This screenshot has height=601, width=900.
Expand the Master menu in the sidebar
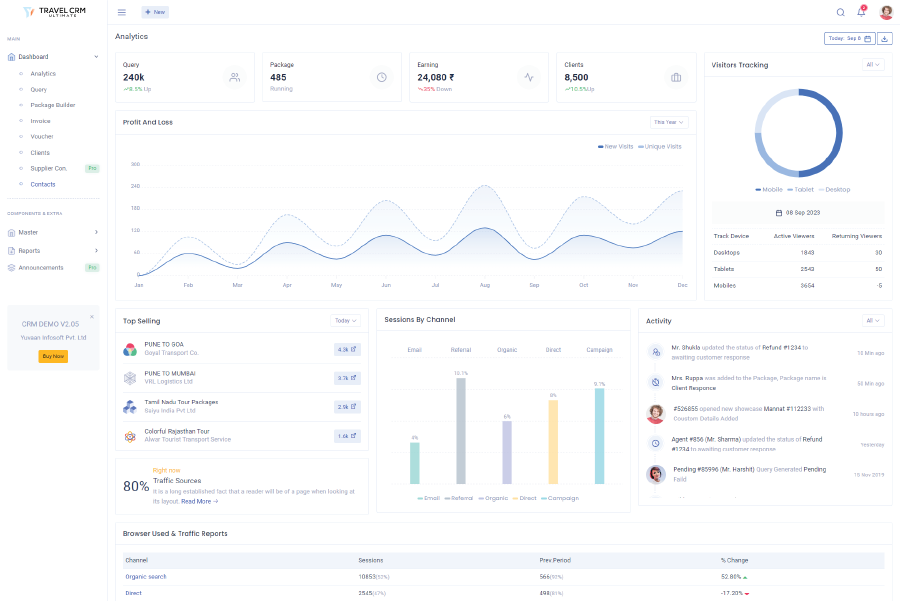pyautogui.click(x=53, y=232)
